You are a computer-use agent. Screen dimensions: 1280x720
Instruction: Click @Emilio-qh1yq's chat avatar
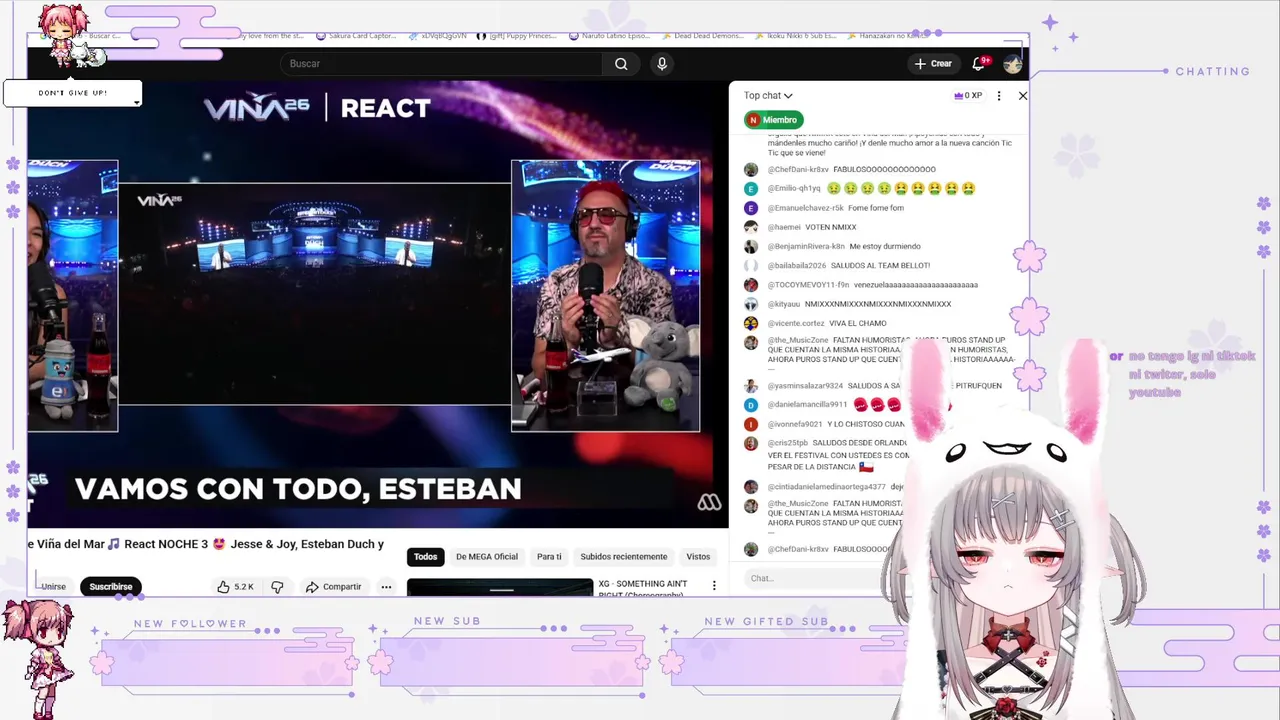pyautogui.click(x=751, y=189)
